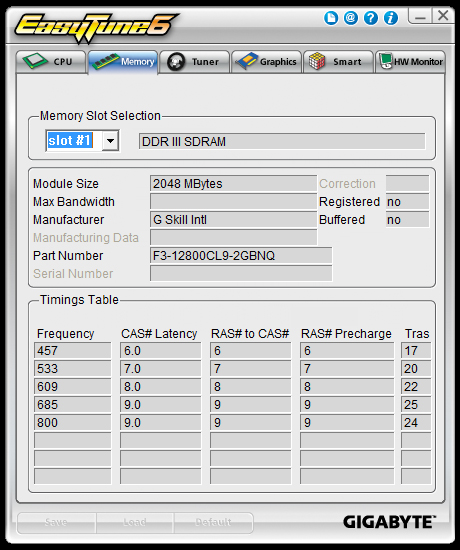Click the DDR III SDRAM field

(282, 141)
